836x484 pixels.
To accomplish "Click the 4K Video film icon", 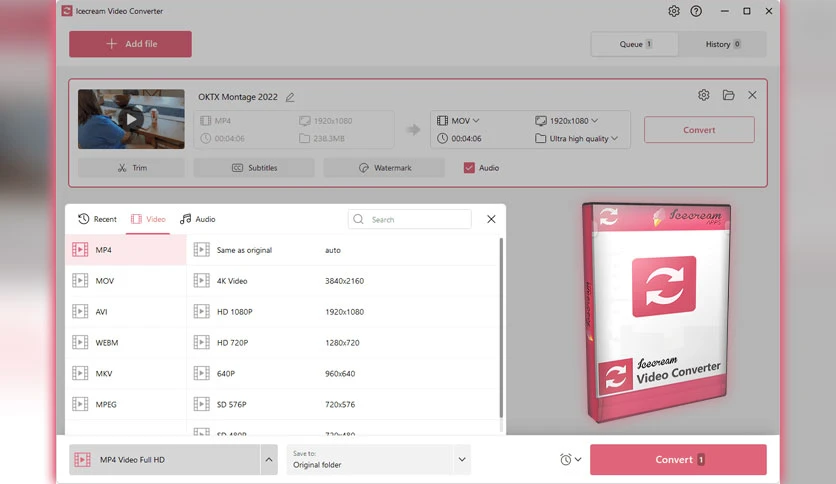I will tap(202, 280).
